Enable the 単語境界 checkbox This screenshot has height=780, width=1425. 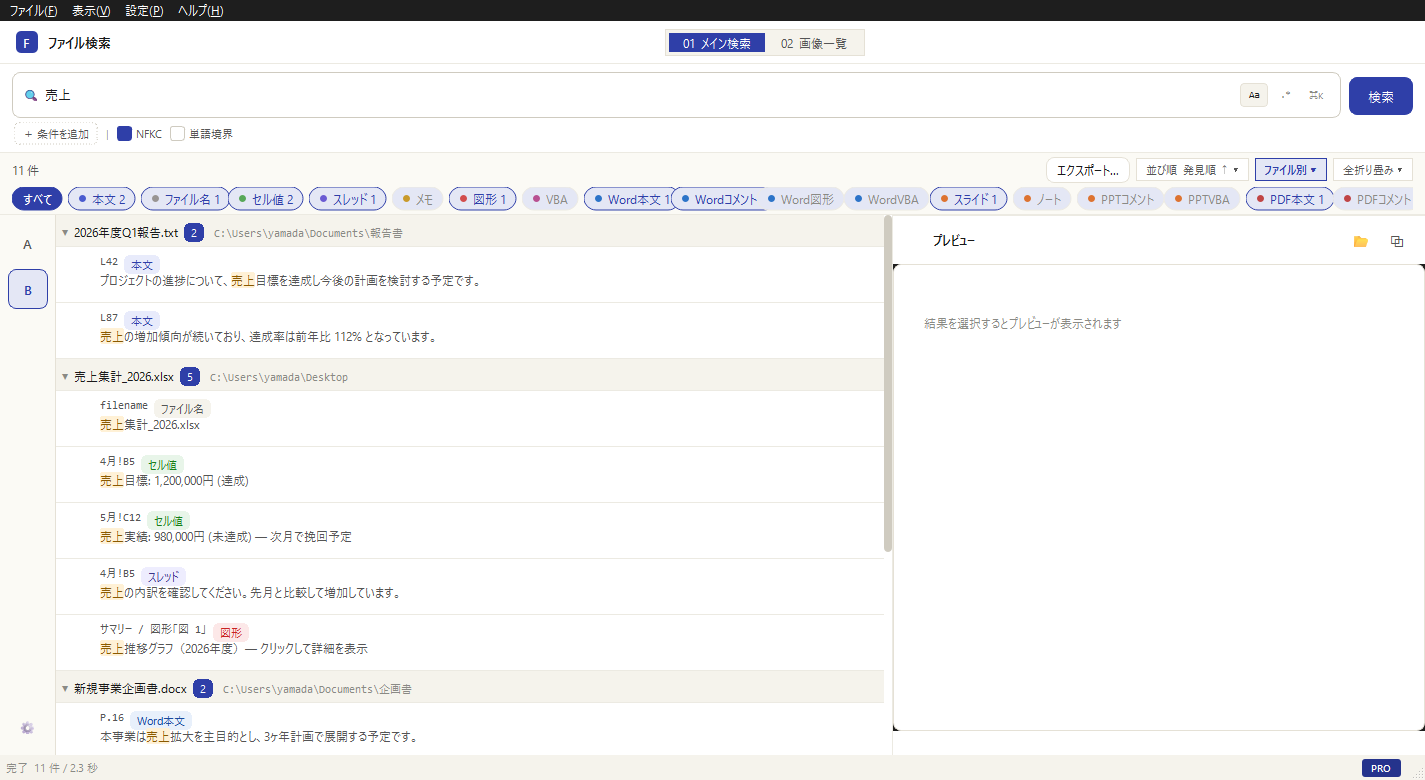pos(178,133)
